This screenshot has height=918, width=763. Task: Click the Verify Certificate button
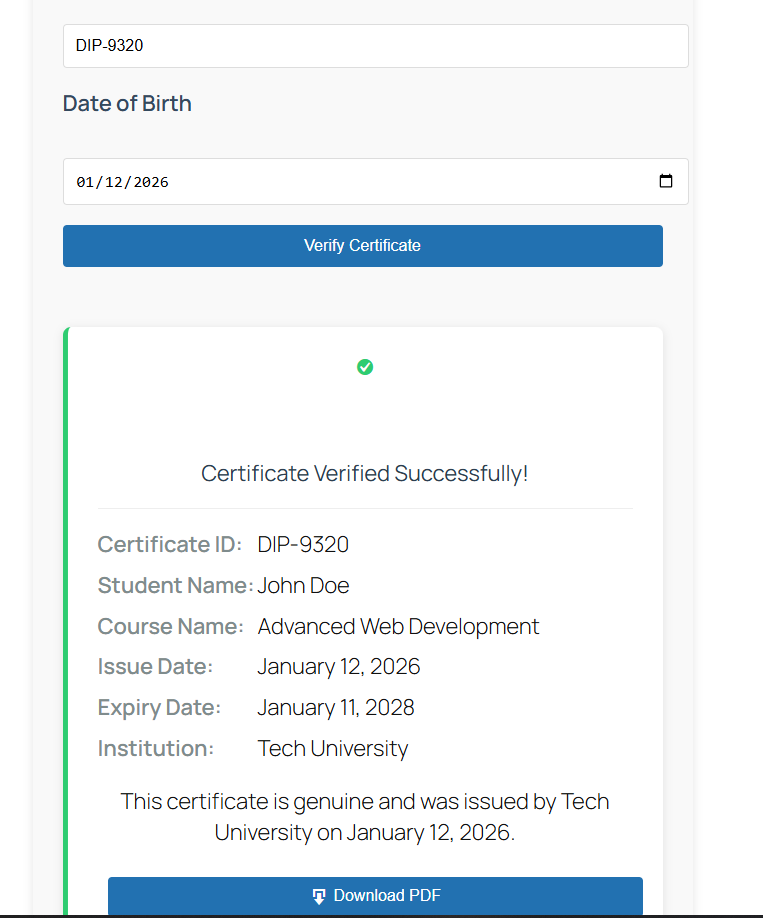click(362, 245)
